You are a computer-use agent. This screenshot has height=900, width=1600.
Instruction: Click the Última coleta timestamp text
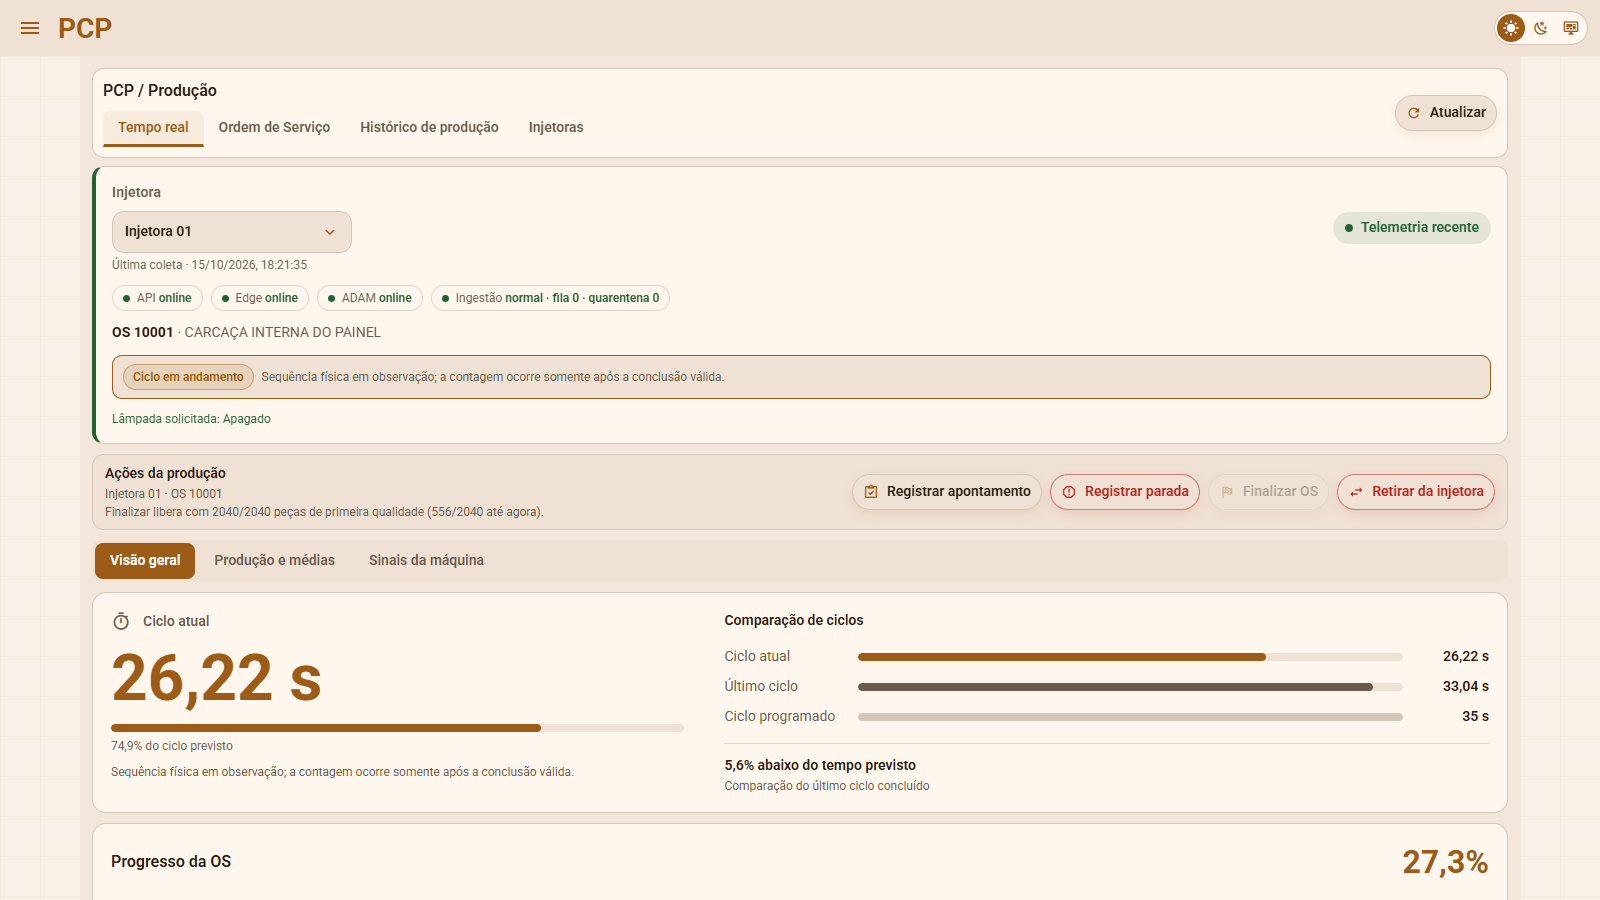(x=209, y=266)
